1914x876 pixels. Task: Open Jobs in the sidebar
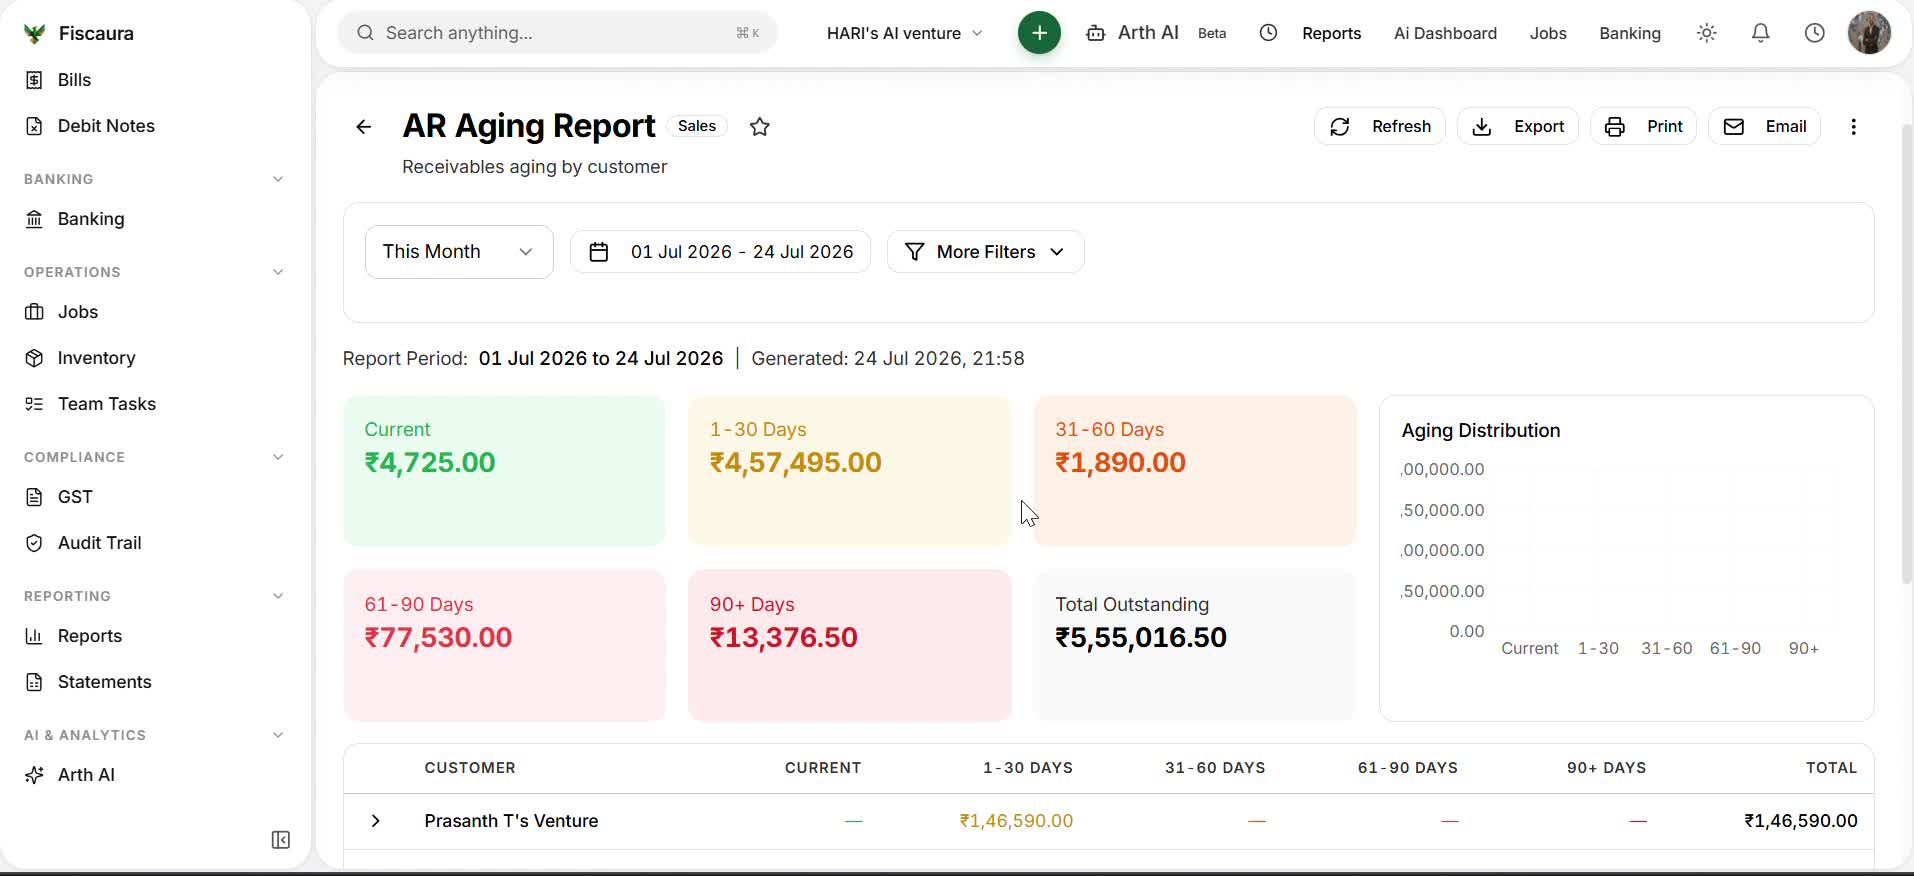click(78, 312)
